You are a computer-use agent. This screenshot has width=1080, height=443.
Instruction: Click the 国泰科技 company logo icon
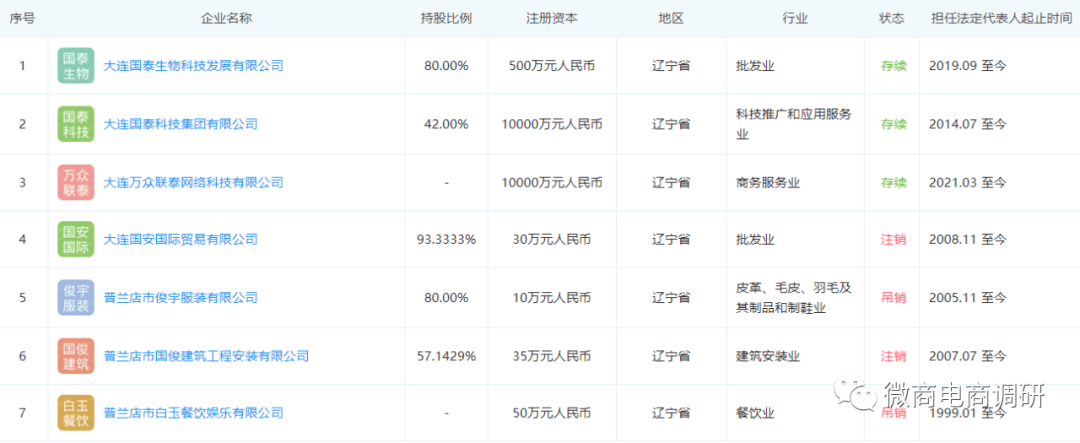click(75, 124)
